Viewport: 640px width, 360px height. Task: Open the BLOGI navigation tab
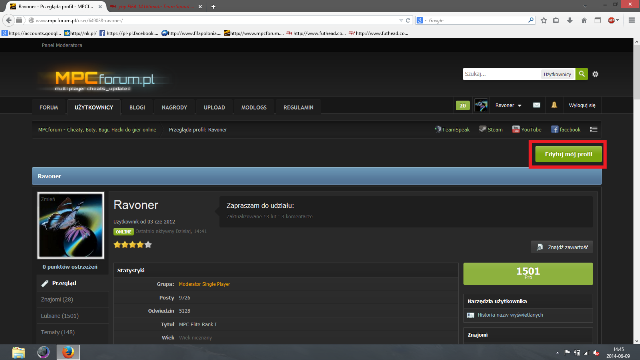click(137, 107)
